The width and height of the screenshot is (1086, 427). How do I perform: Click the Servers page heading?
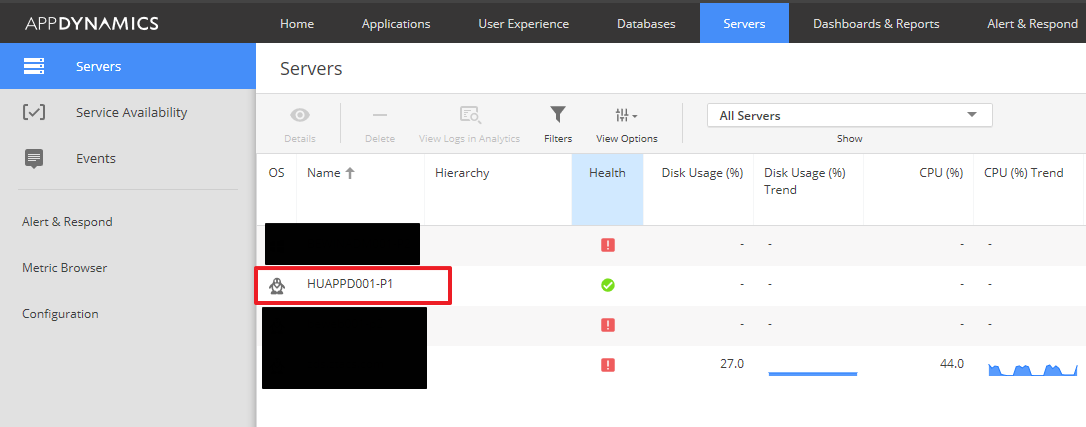(x=311, y=69)
